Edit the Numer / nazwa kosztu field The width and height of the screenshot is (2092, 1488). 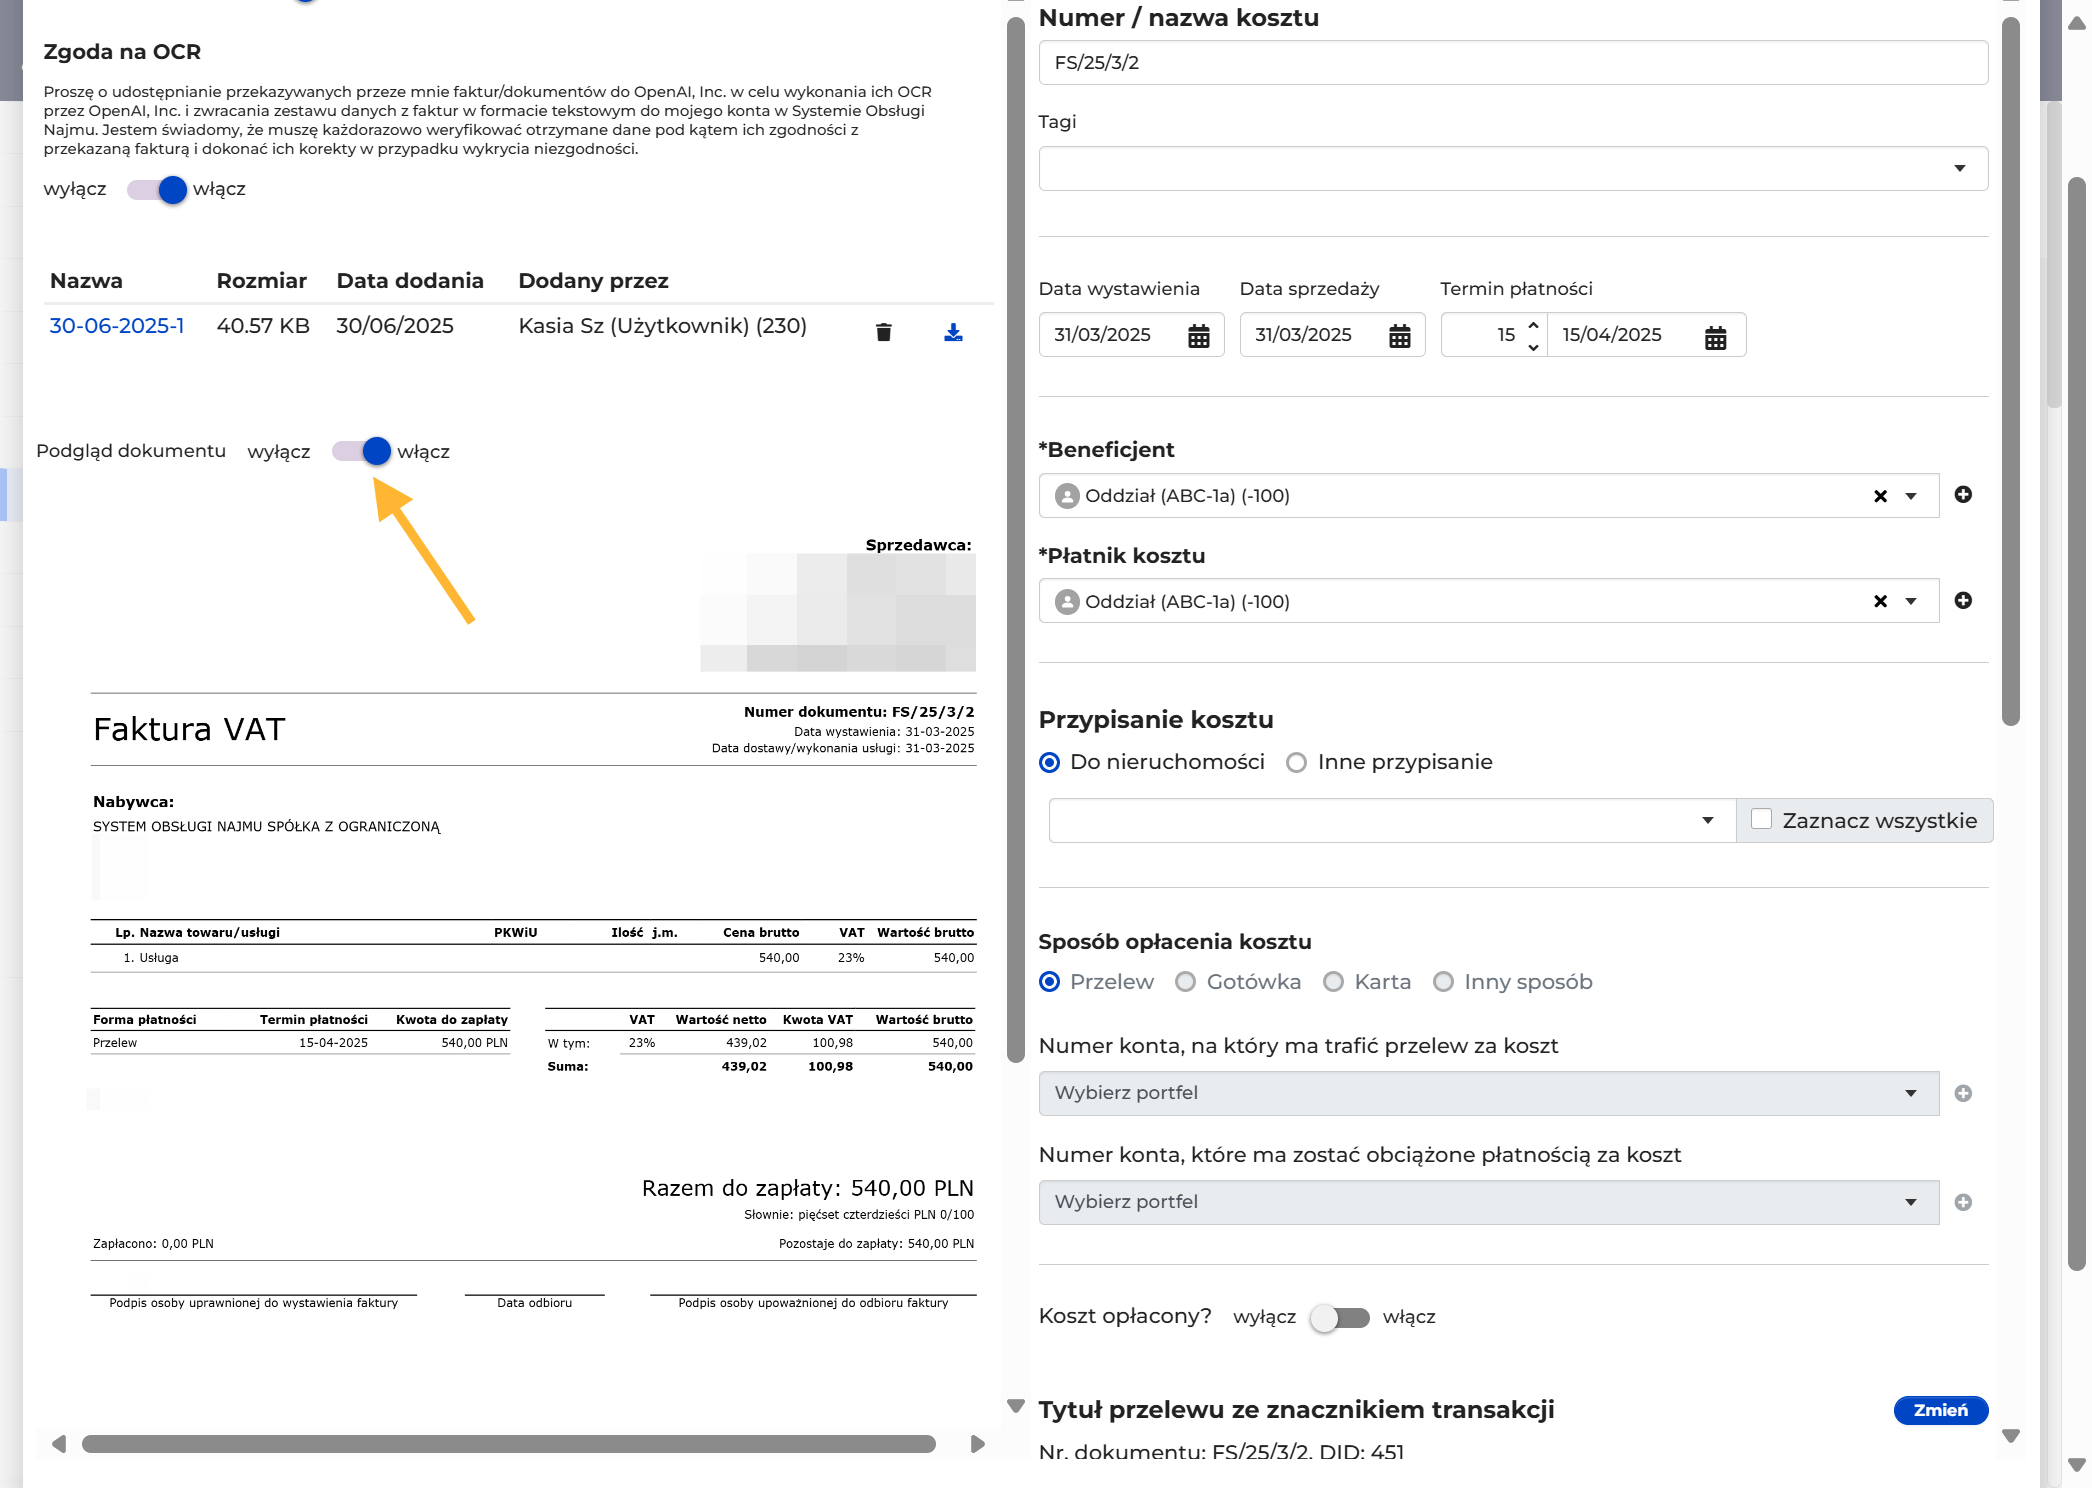[1513, 63]
